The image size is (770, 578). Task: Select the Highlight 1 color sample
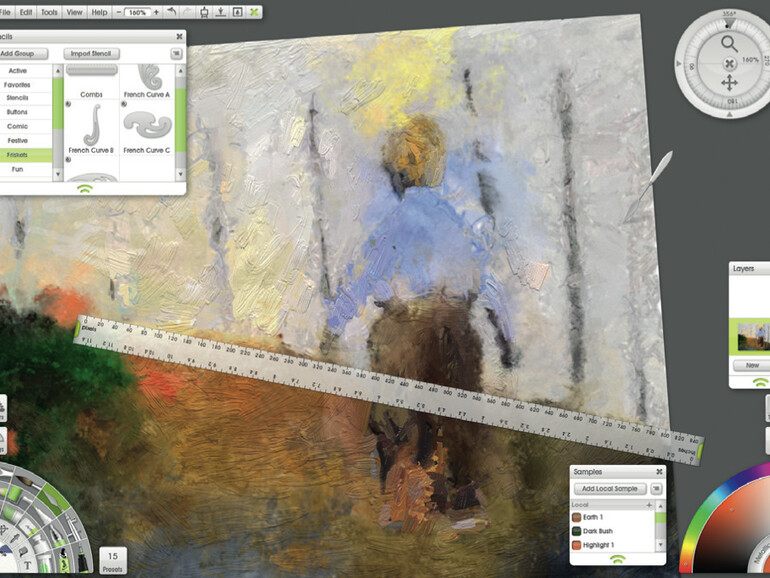(612, 545)
